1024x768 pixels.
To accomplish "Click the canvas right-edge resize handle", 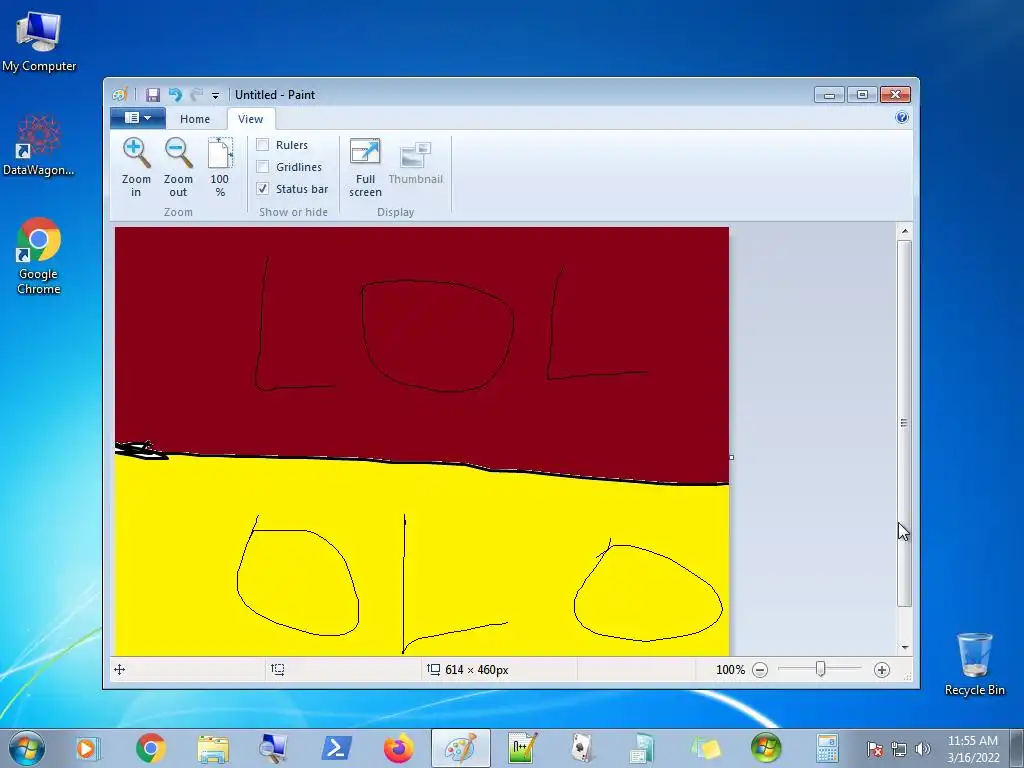I will (x=731, y=457).
